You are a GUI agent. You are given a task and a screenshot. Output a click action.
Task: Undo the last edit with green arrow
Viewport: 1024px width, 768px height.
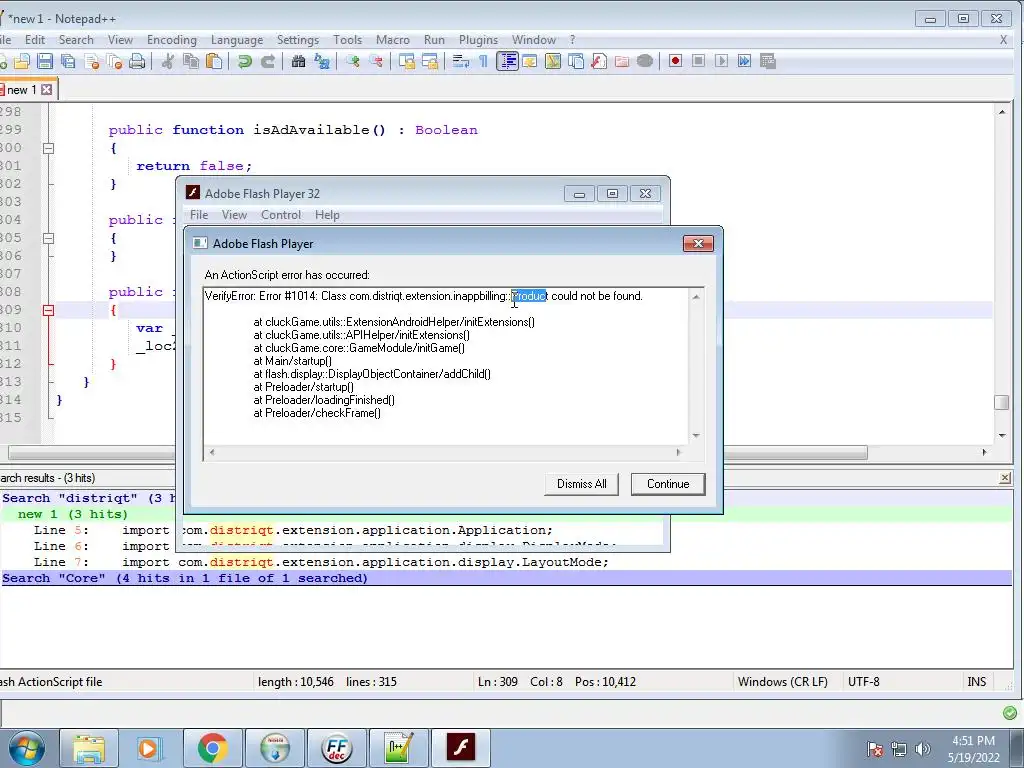(x=245, y=61)
